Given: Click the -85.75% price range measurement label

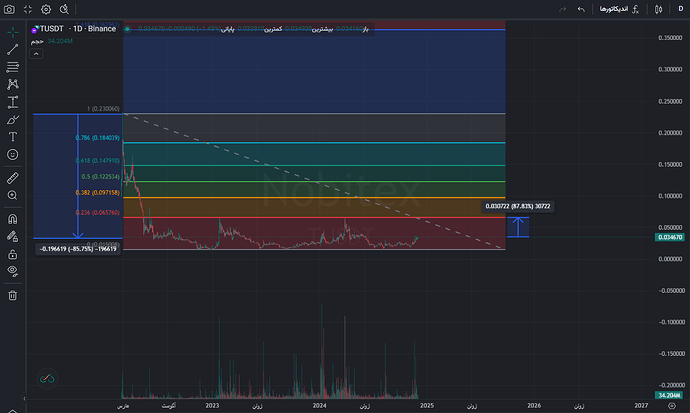Looking at the screenshot, I should pos(78,249).
